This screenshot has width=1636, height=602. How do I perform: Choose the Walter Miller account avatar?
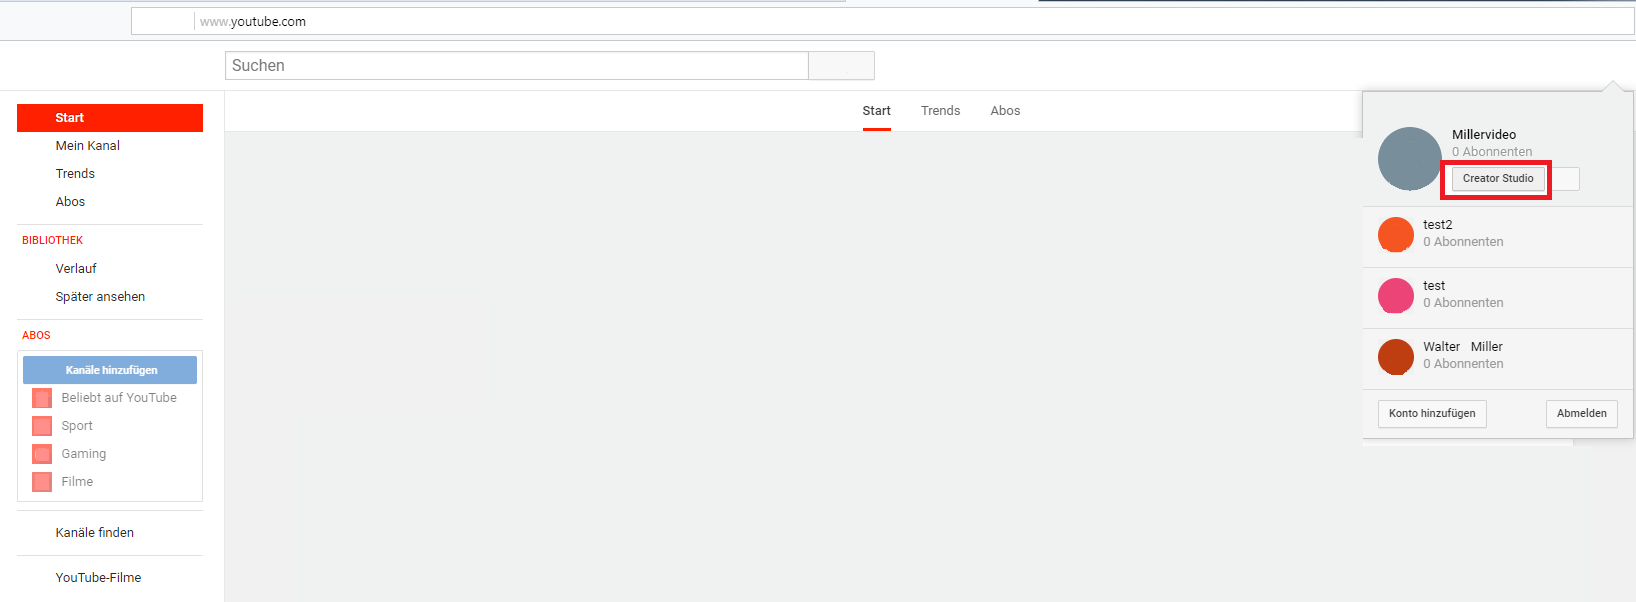tap(1395, 357)
